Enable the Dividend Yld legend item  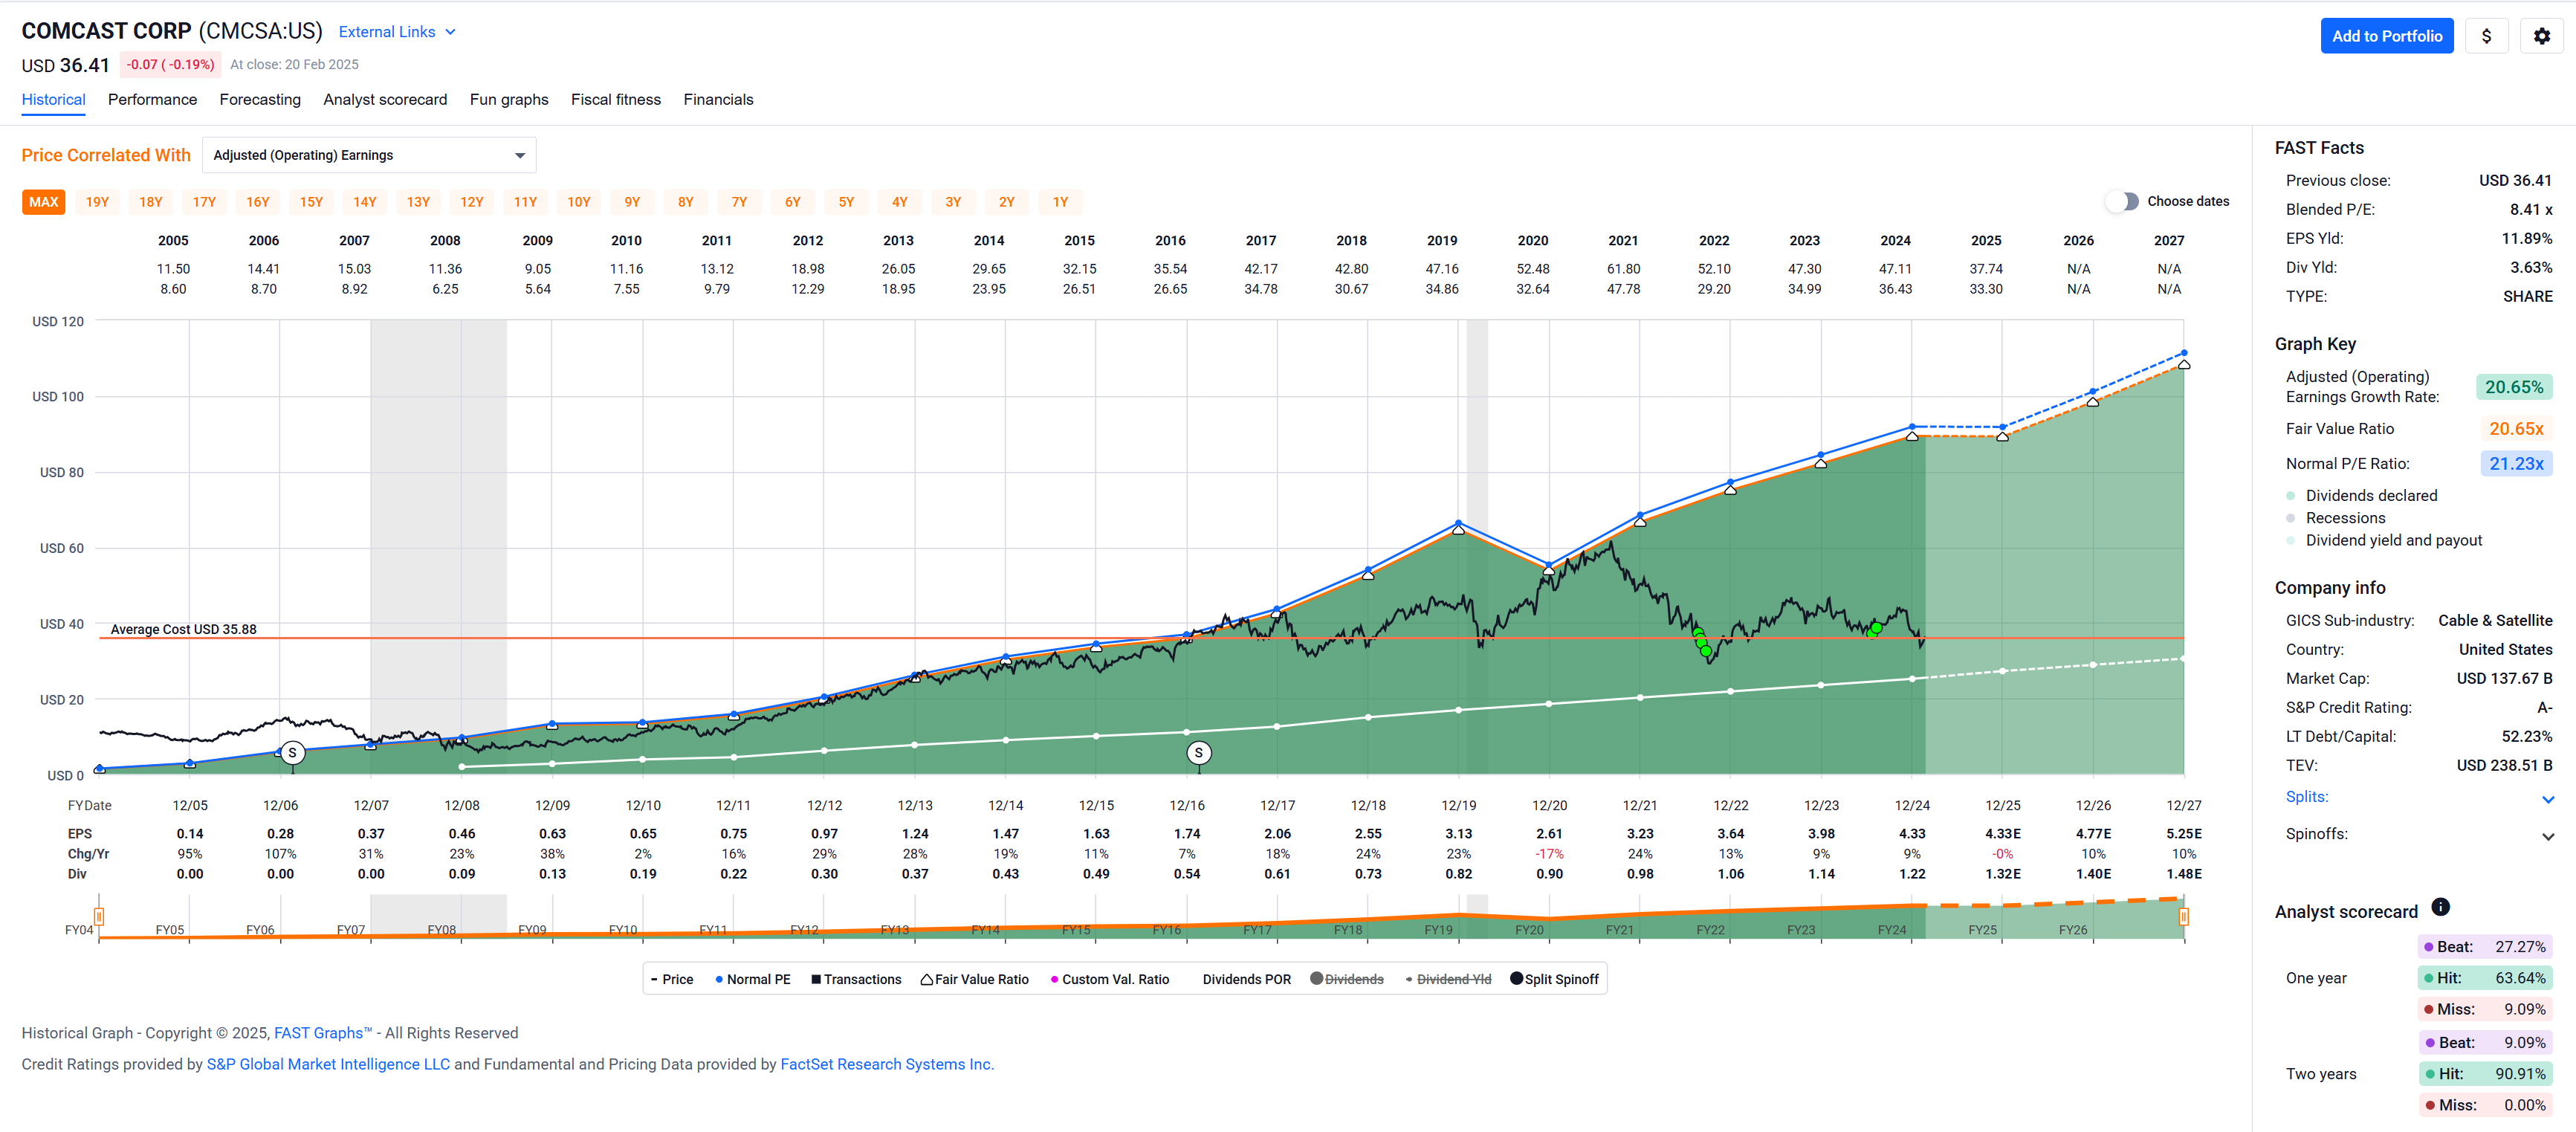1448,979
